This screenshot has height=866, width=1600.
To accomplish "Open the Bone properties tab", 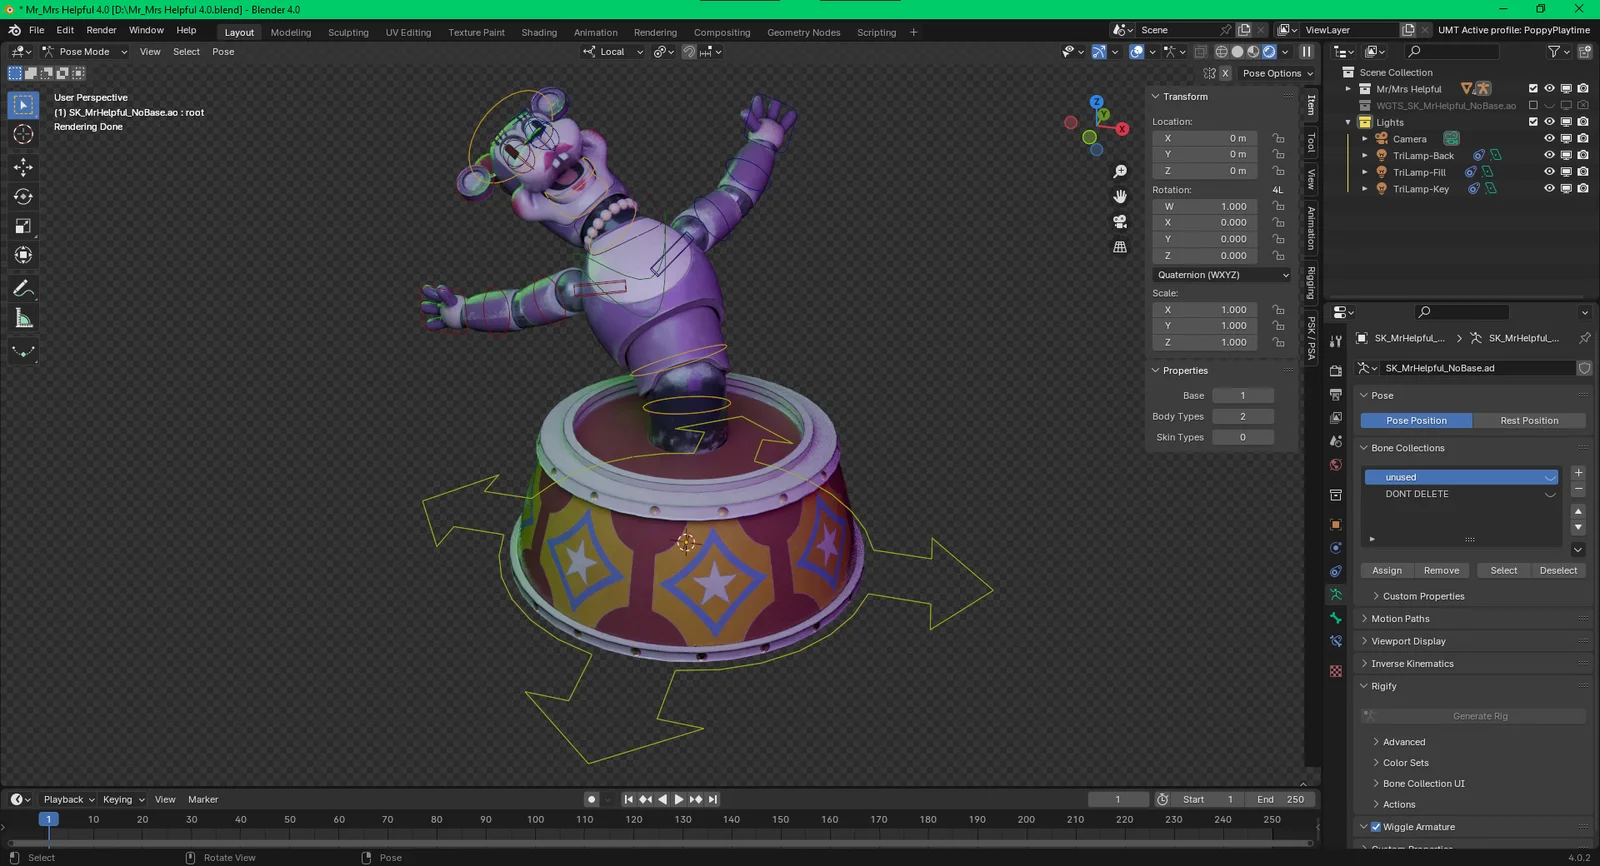I will pos(1336,618).
